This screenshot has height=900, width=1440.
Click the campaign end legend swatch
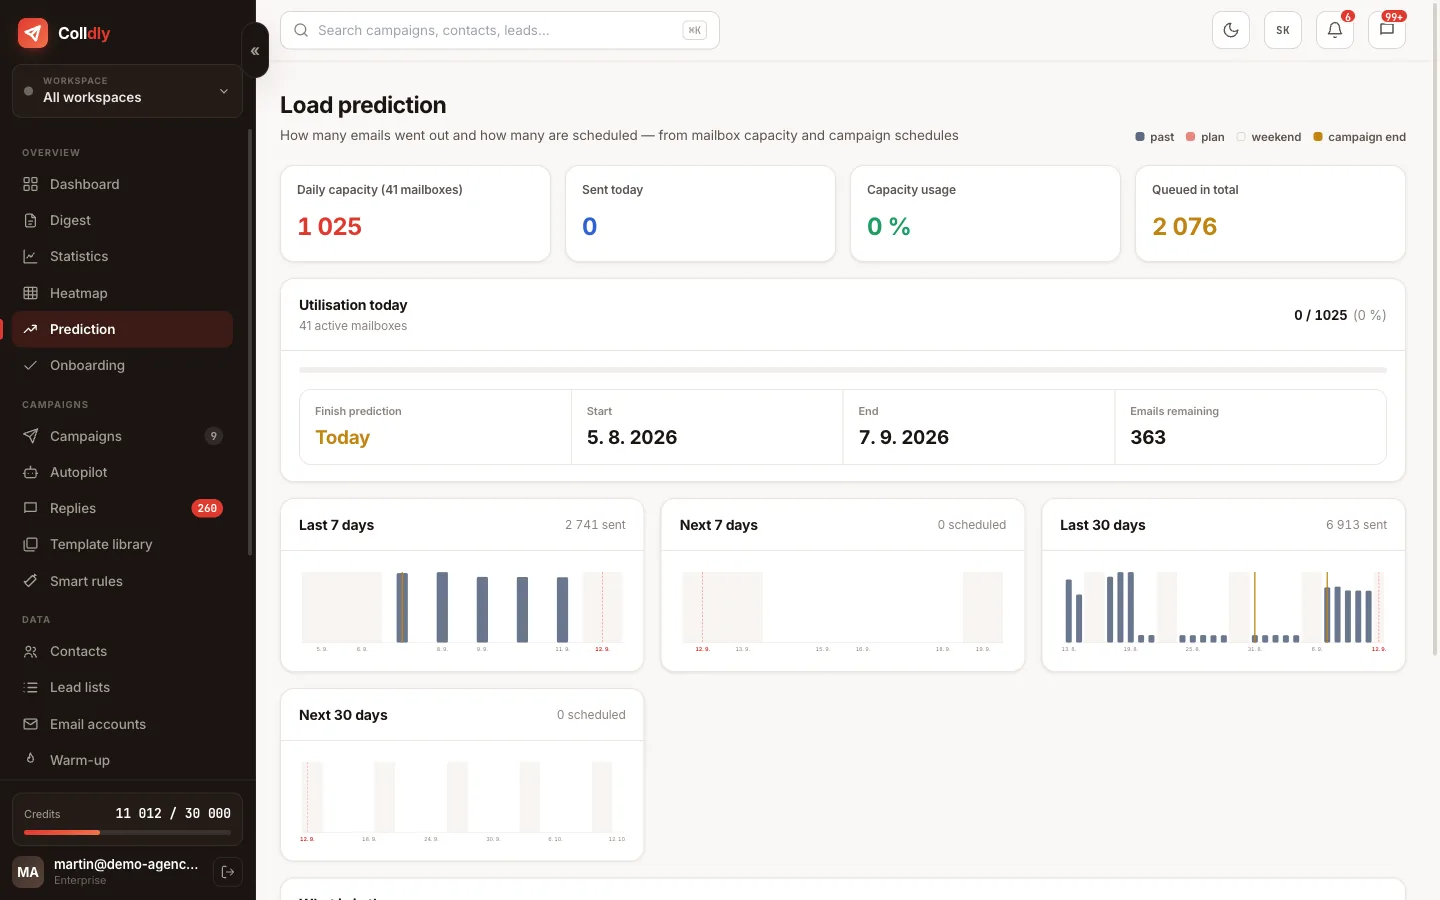pyautogui.click(x=1318, y=137)
